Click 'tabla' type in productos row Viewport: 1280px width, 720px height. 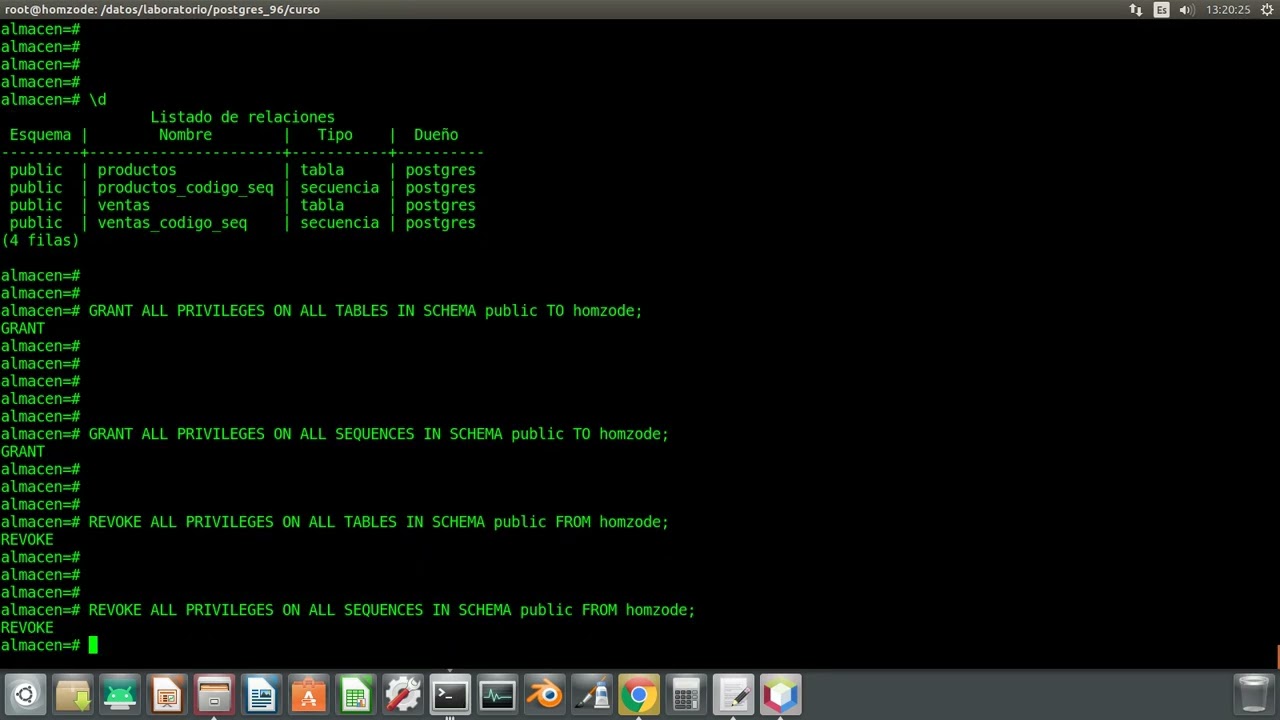(x=322, y=170)
